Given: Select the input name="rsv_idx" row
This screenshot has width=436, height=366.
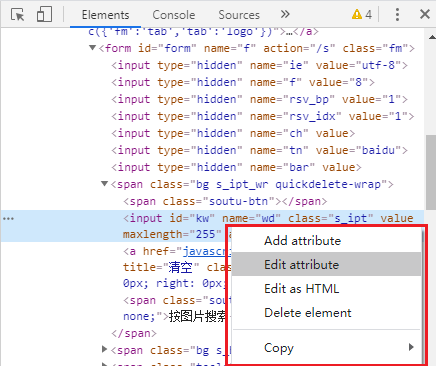Looking at the screenshot, I should tap(263, 116).
